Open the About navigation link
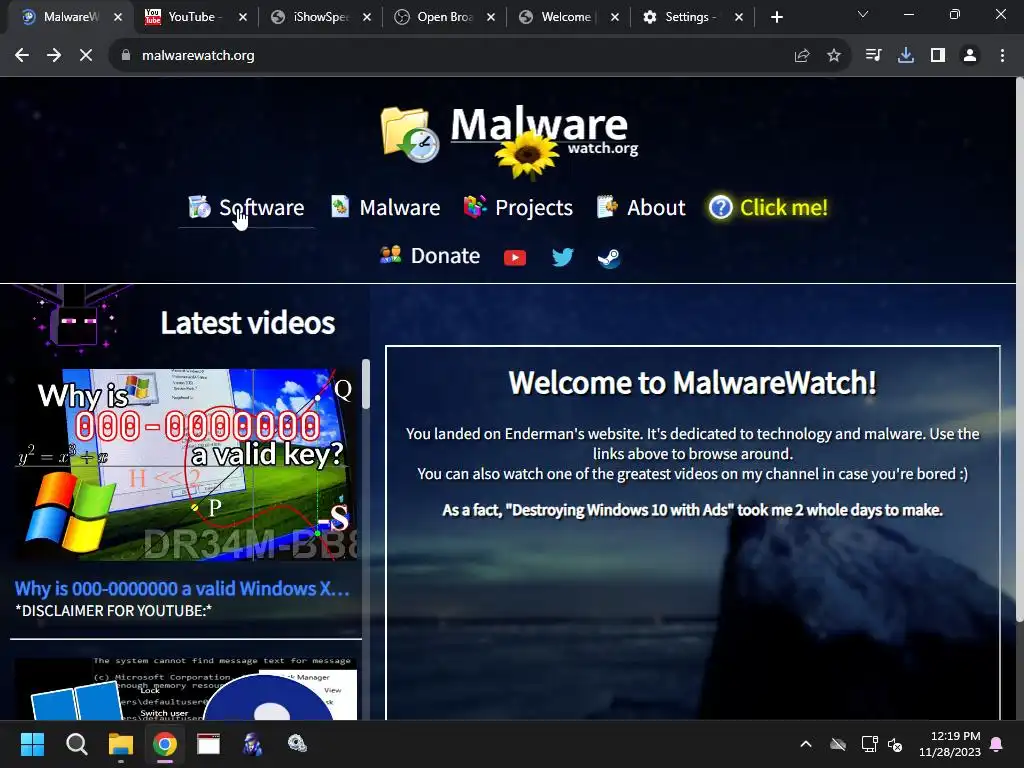Image resolution: width=1024 pixels, height=768 pixels. click(641, 208)
